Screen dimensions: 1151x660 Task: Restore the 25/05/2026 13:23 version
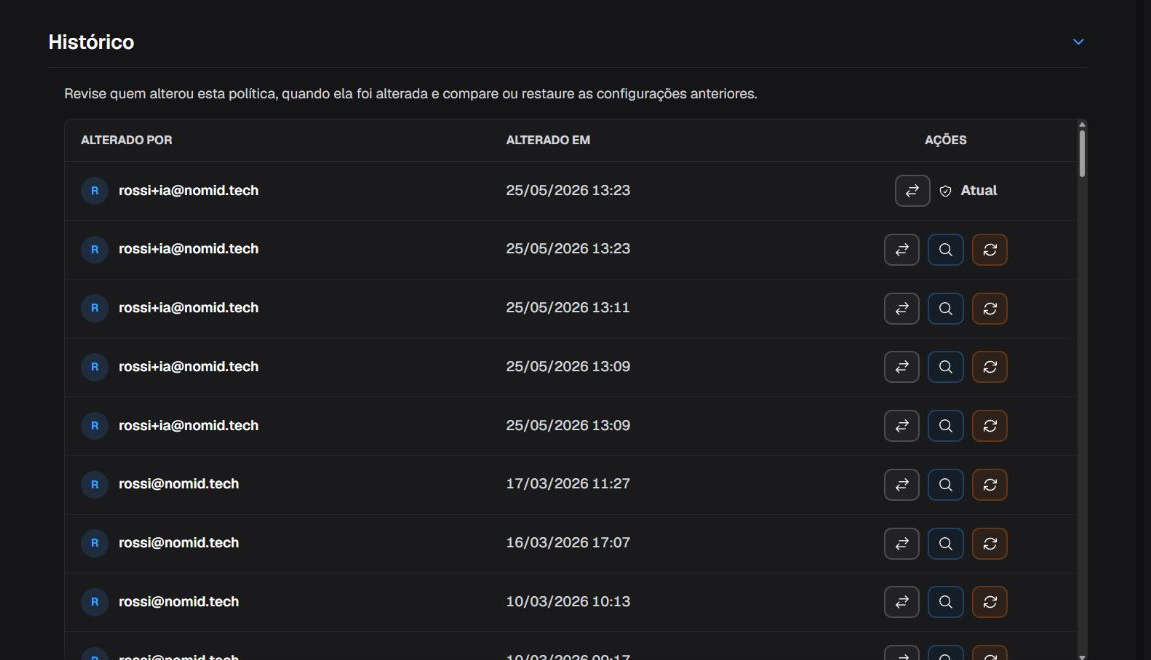point(990,250)
